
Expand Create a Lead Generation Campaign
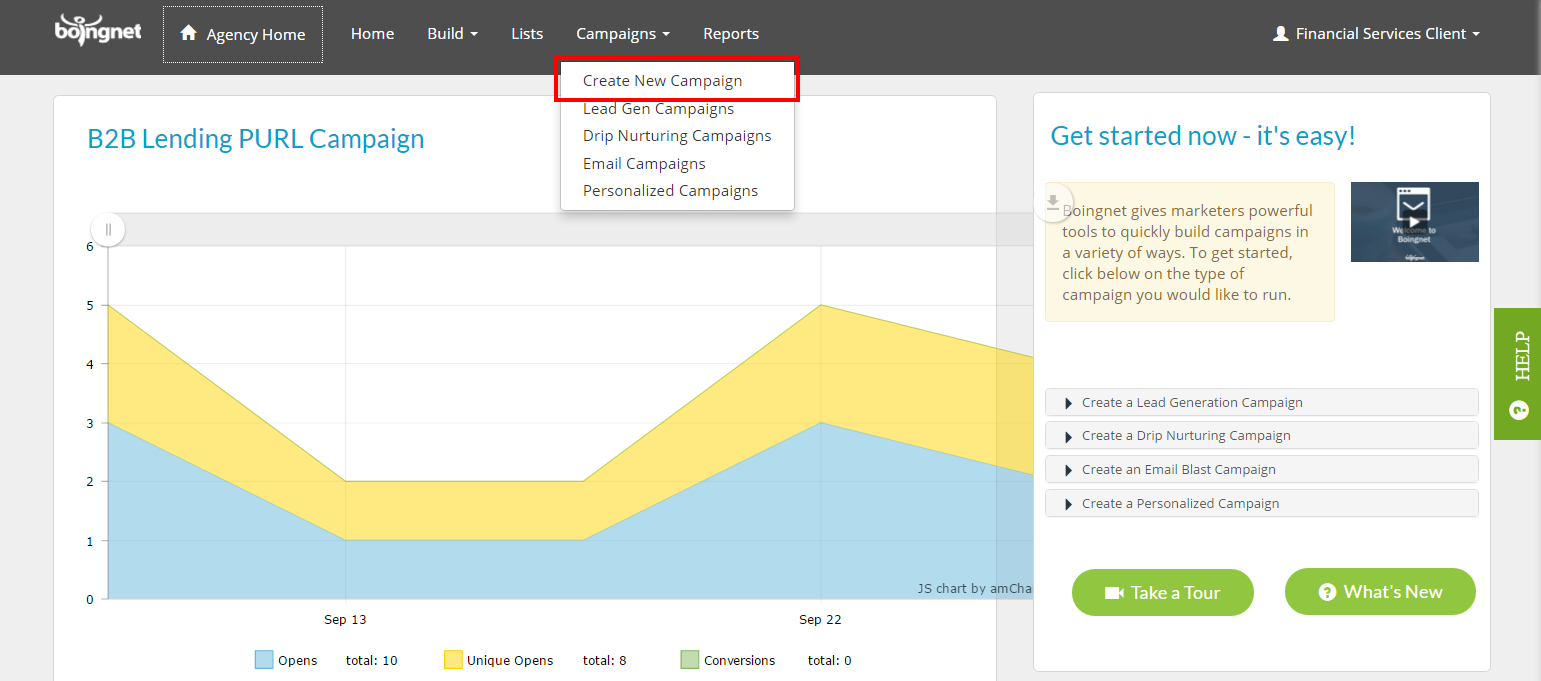coord(1260,402)
